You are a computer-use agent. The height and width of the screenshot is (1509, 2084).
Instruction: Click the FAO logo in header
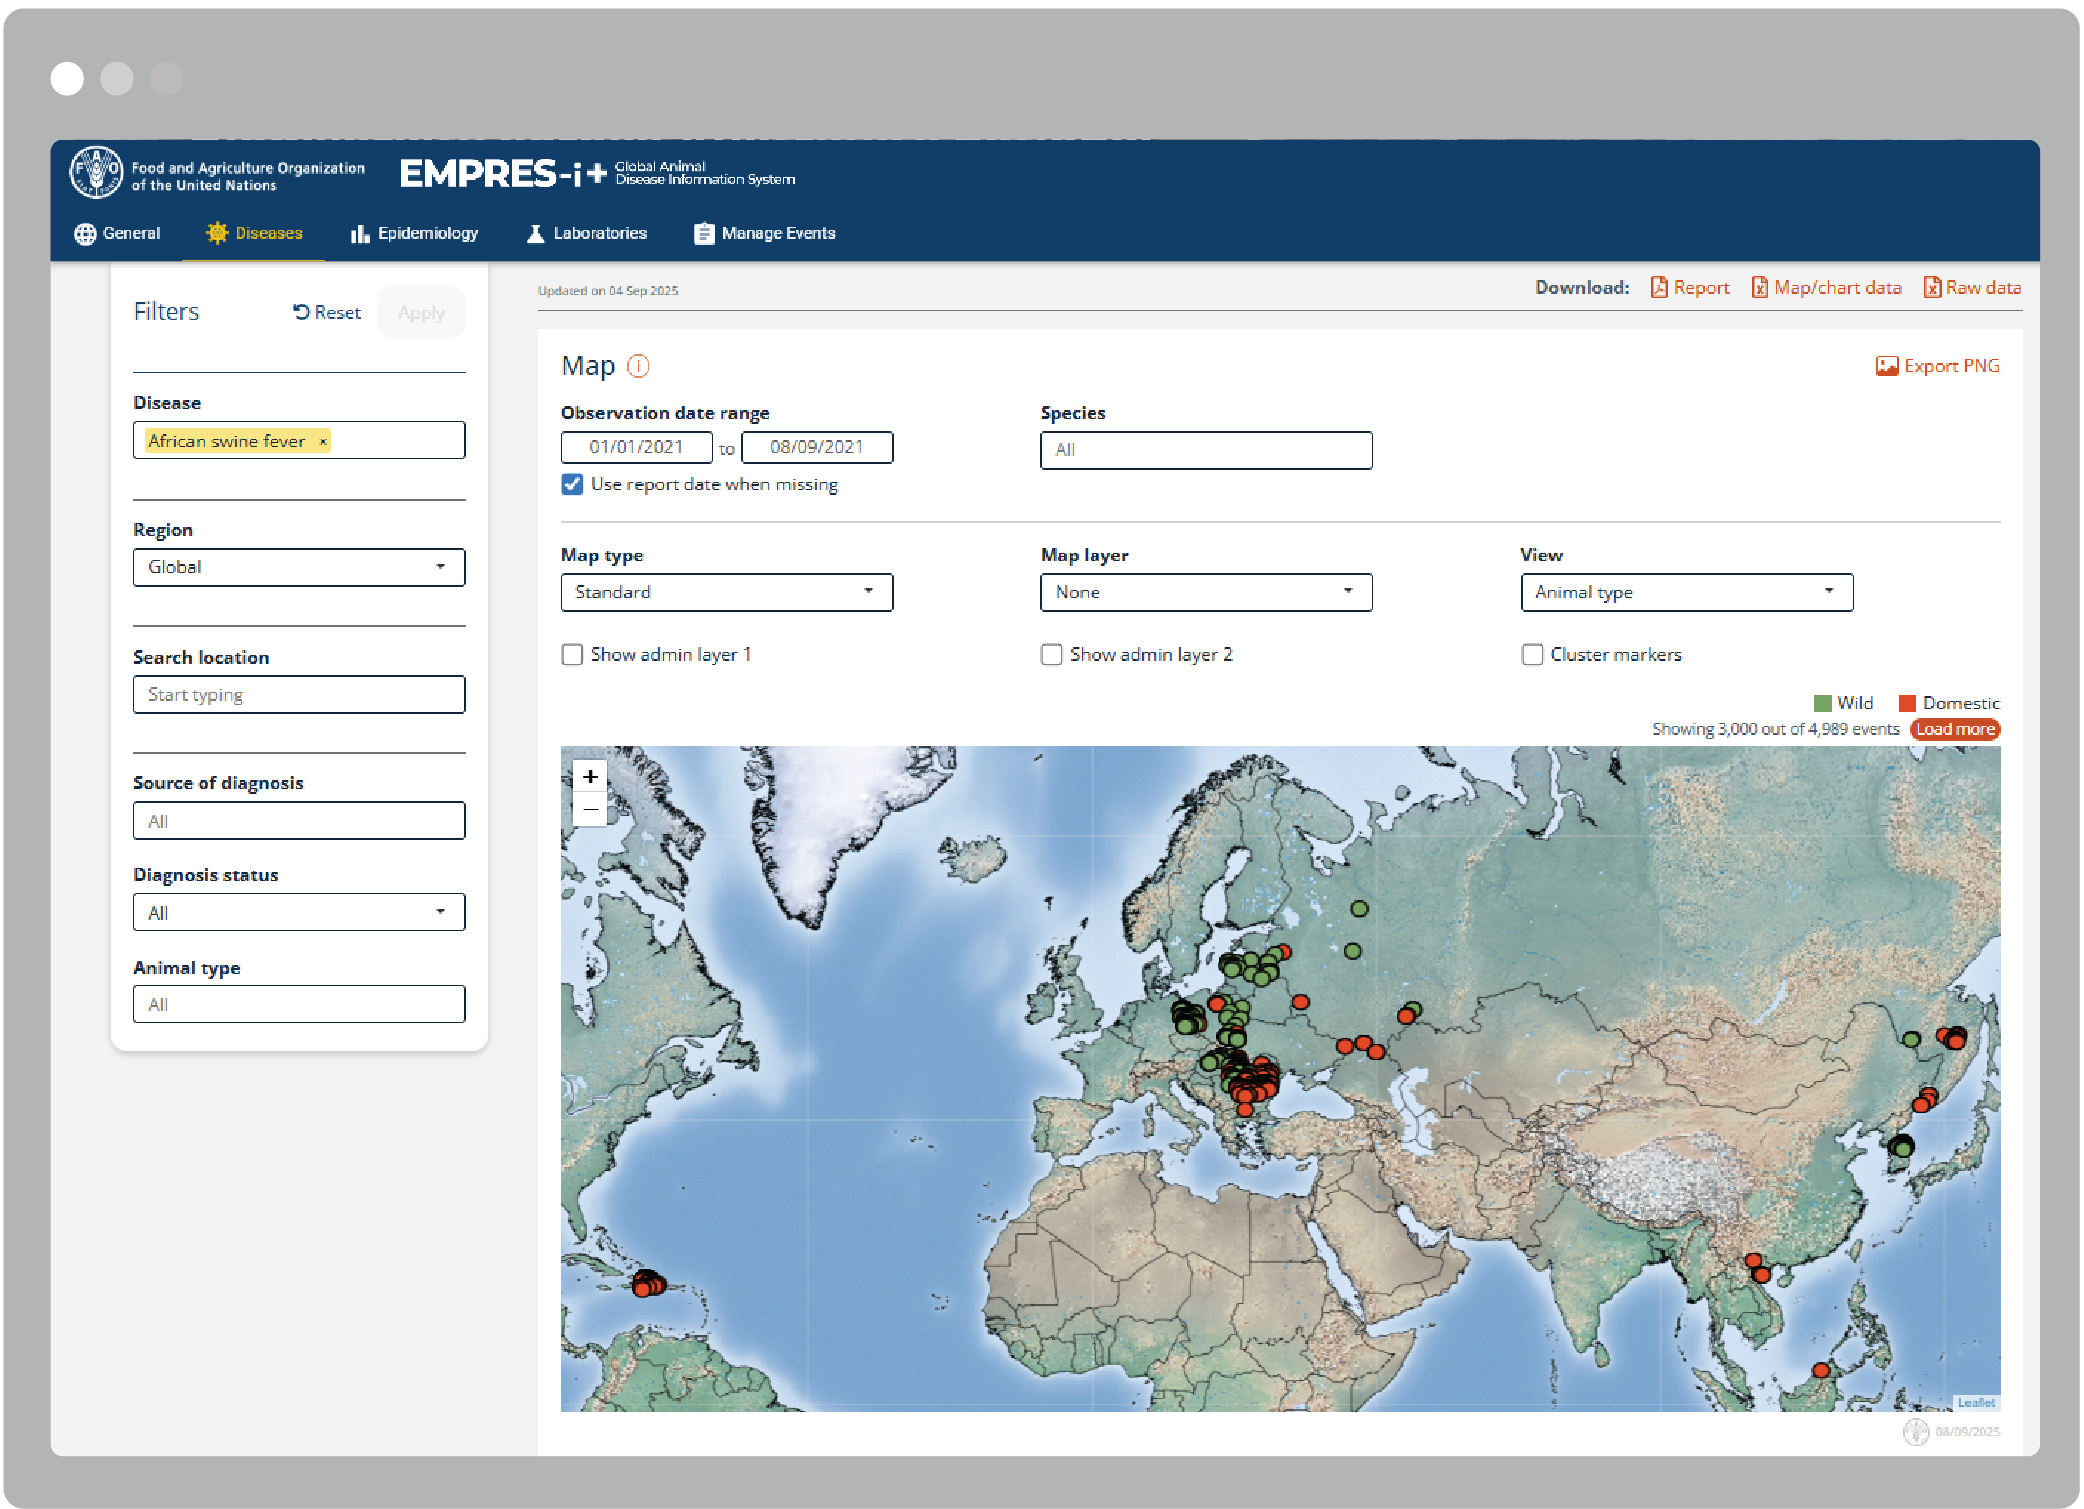pos(95,172)
